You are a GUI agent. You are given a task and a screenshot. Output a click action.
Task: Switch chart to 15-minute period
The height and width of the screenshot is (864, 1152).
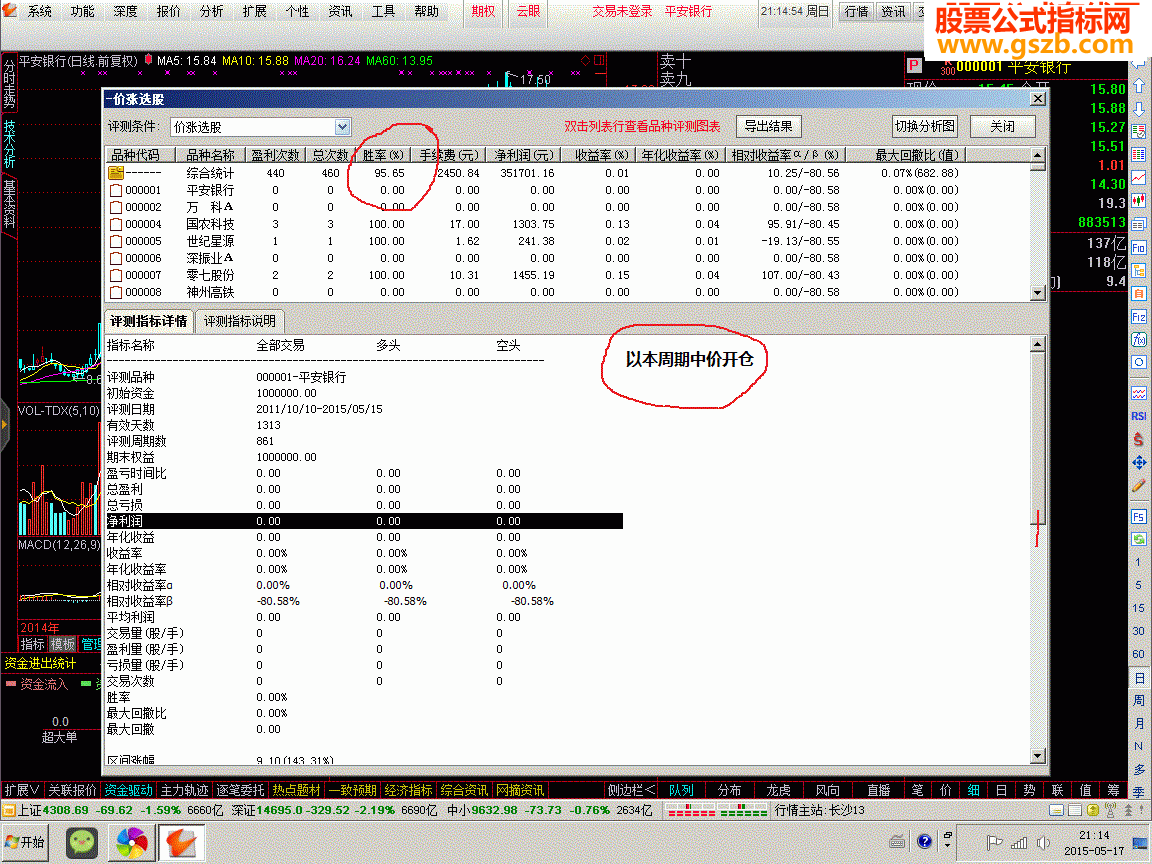[x=1138, y=608]
